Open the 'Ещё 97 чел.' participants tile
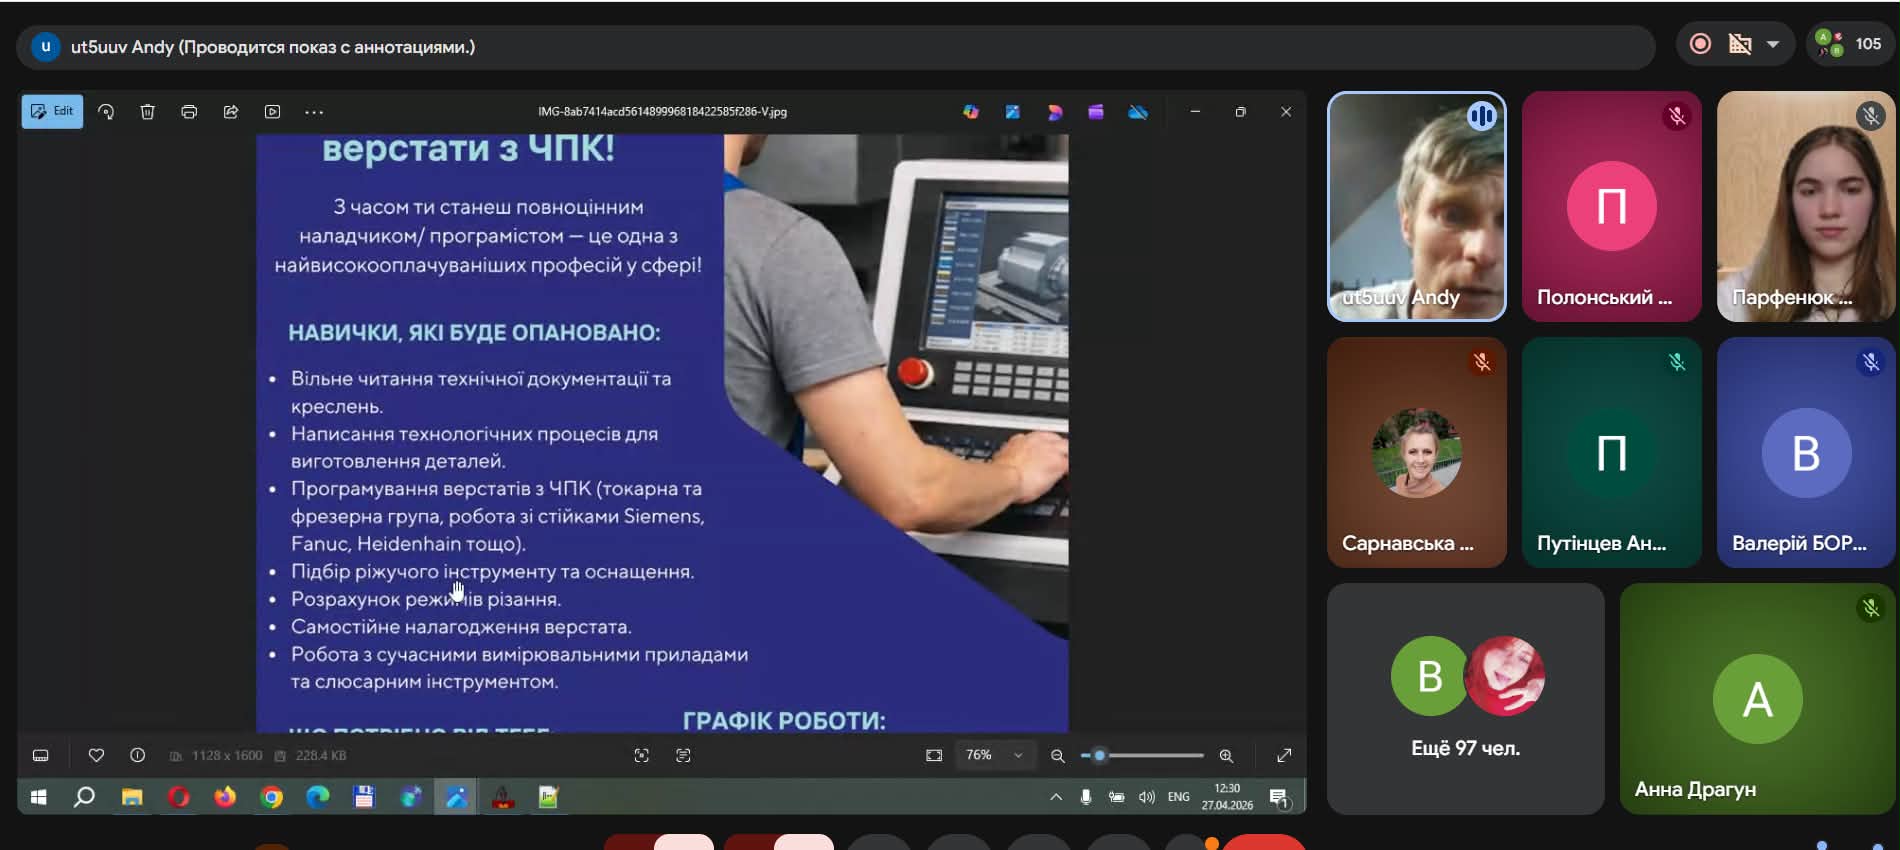 (x=1465, y=698)
